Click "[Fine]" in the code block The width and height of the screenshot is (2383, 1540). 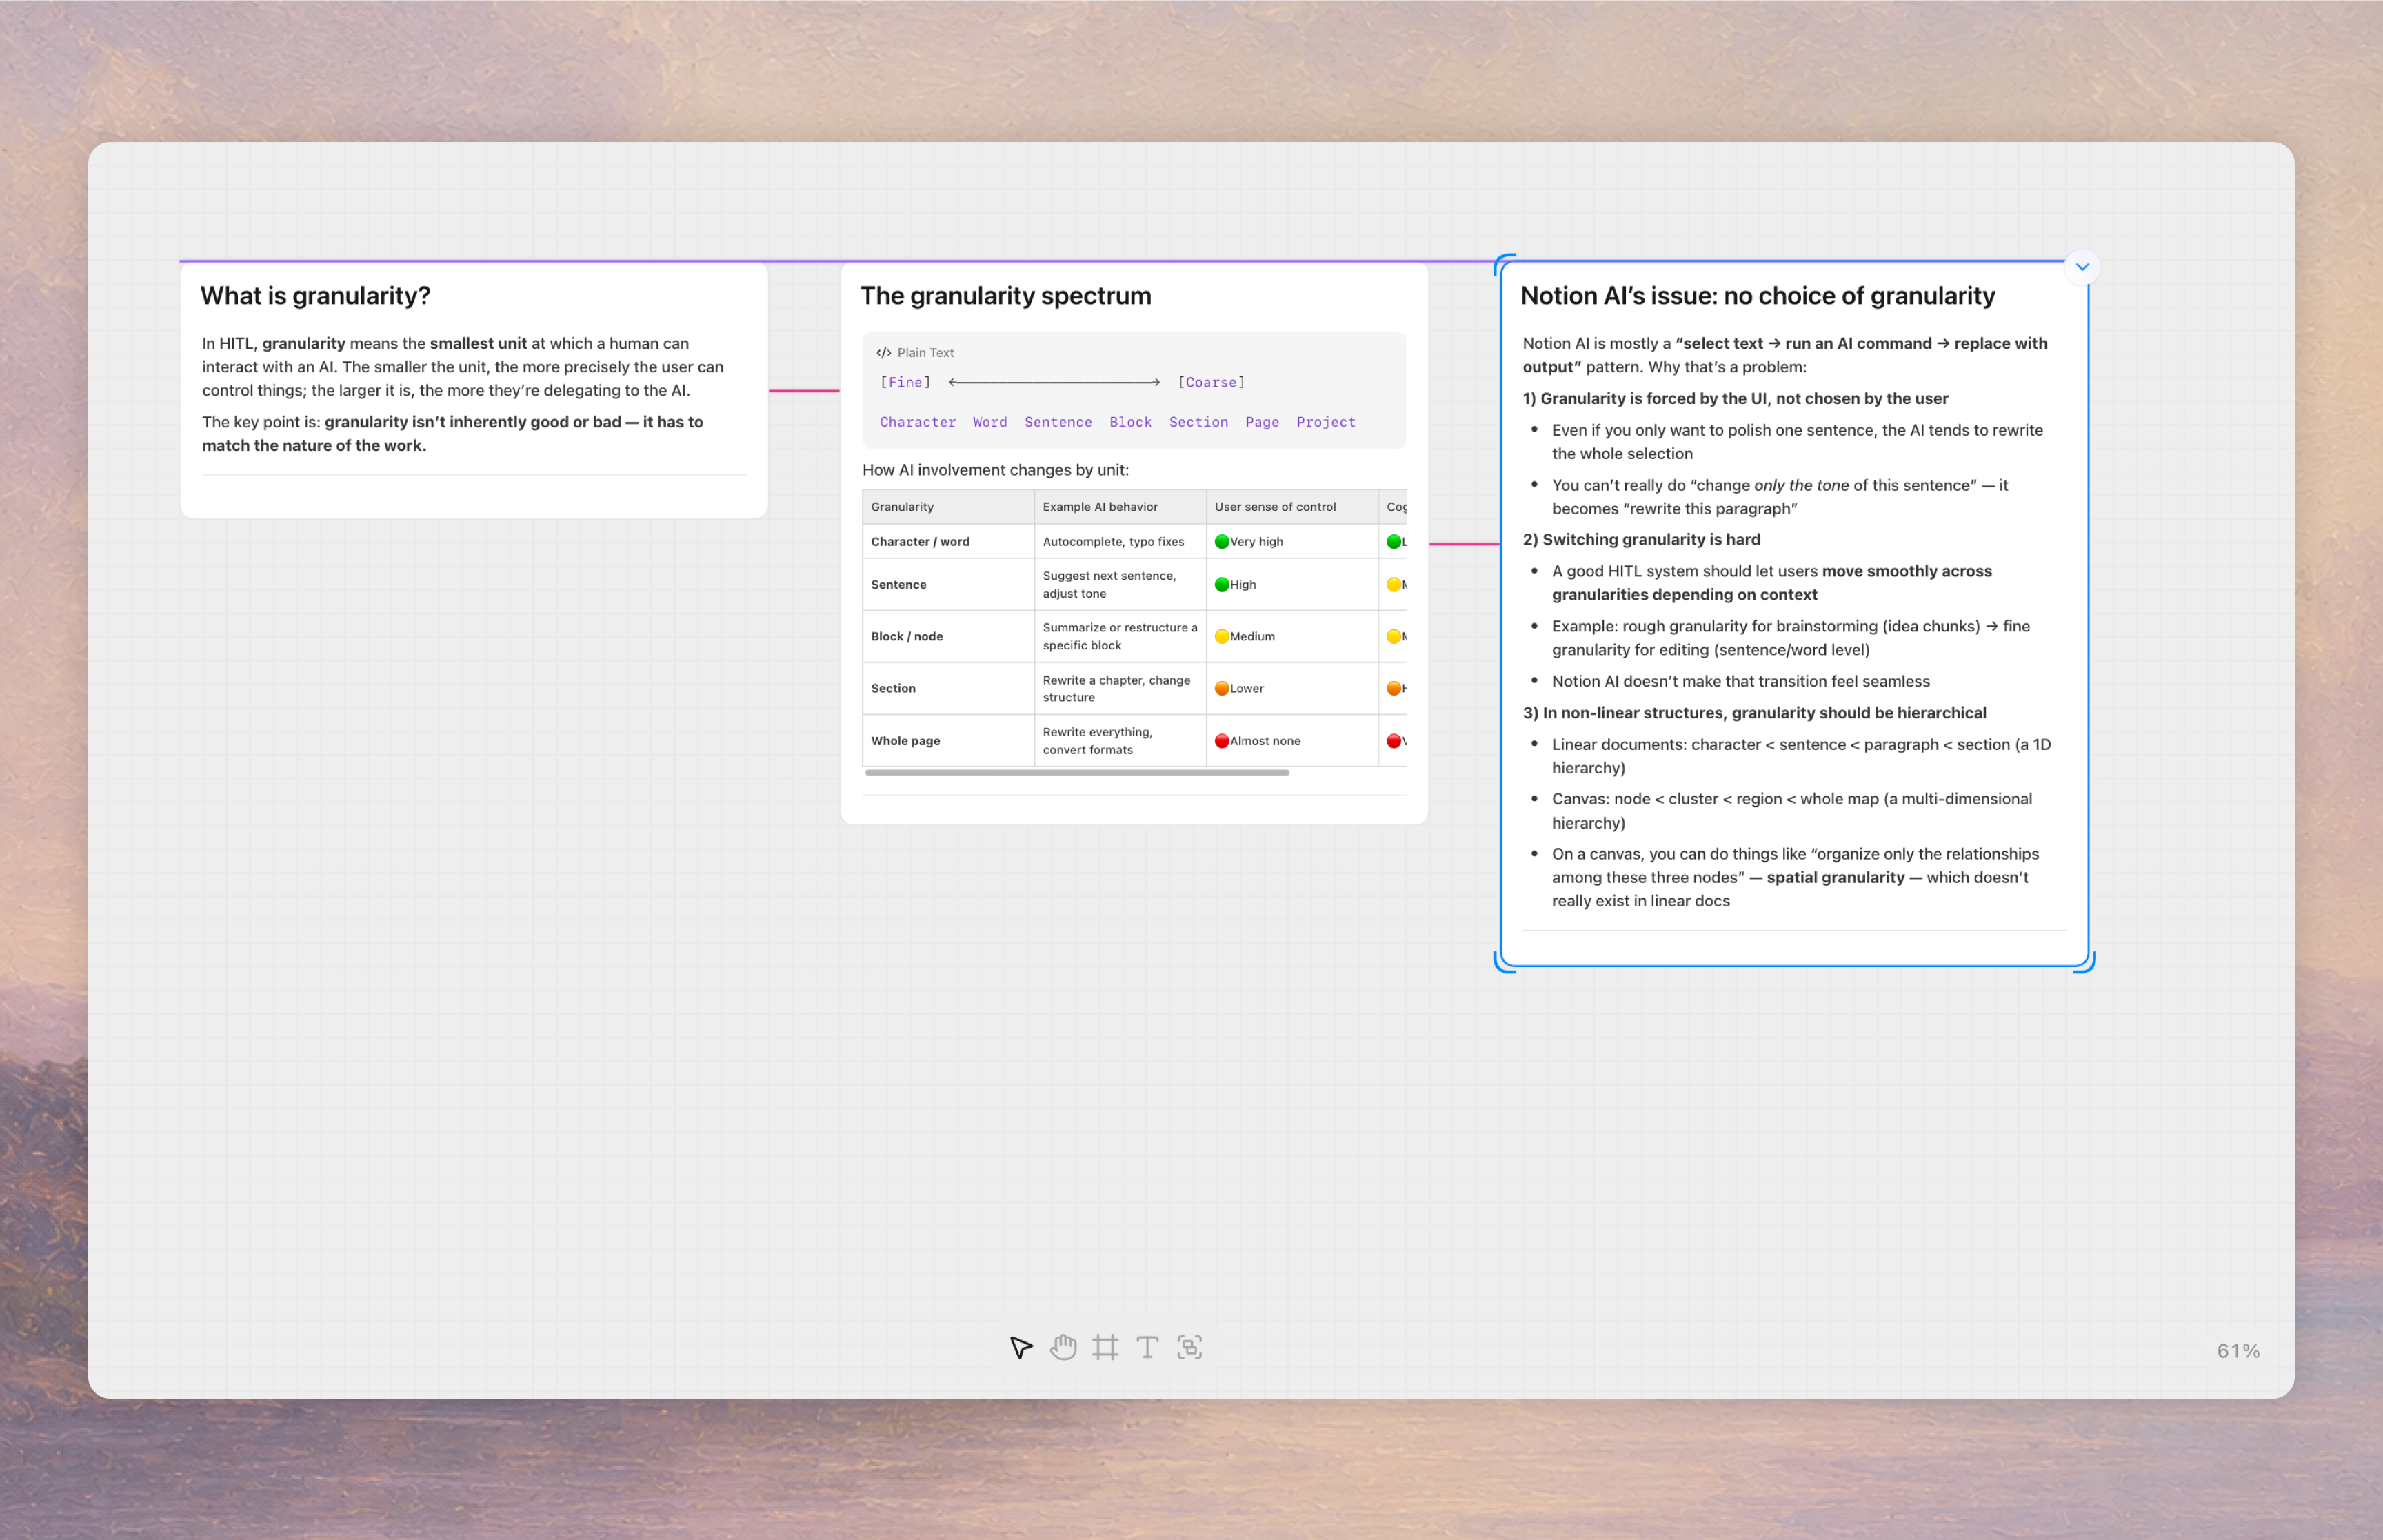point(905,383)
